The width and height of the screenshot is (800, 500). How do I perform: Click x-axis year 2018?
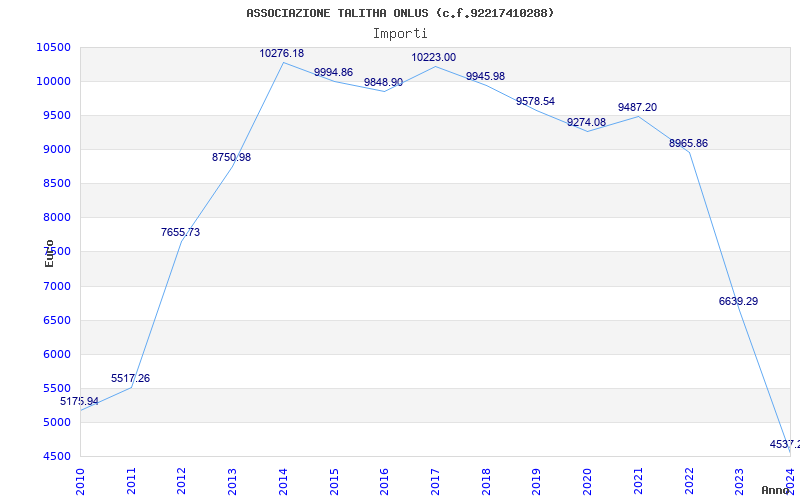486,481
